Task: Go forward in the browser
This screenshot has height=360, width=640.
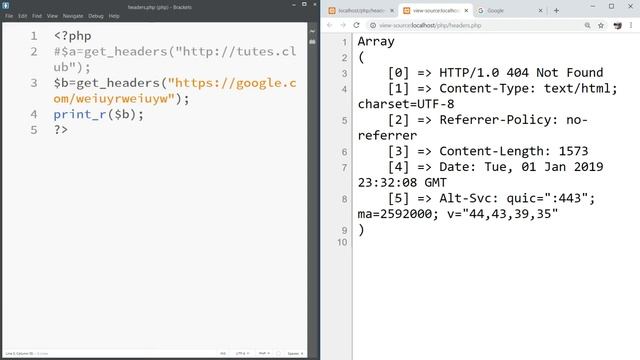Action: coord(343,25)
